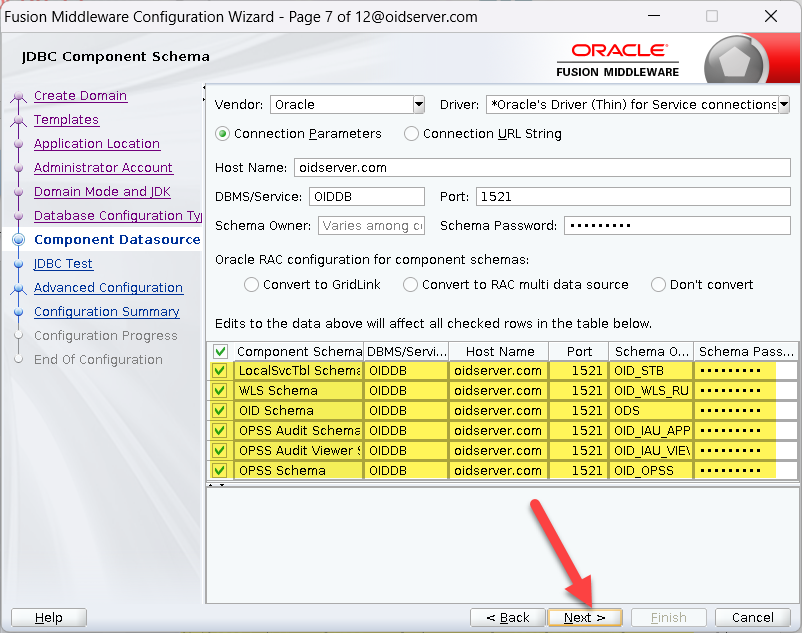Image resolution: width=802 pixels, height=633 pixels.
Task: Uncheck the WLS Schema row checkbox
Action: (220, 391)
